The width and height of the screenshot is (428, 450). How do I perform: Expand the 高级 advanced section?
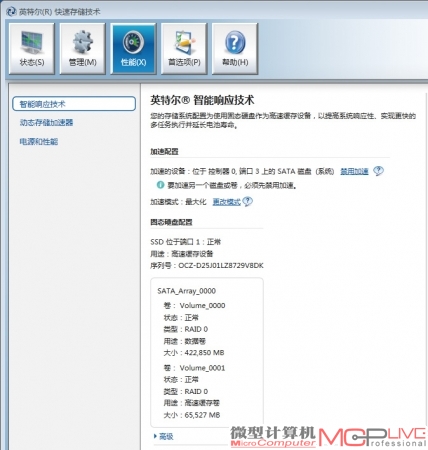[164, 436]
